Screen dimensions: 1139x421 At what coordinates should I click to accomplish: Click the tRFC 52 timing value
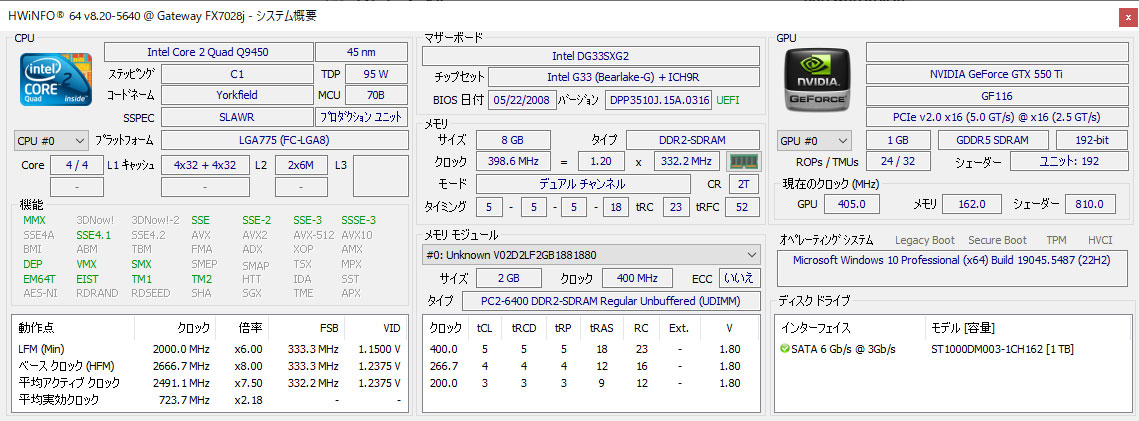click(742, 208)
